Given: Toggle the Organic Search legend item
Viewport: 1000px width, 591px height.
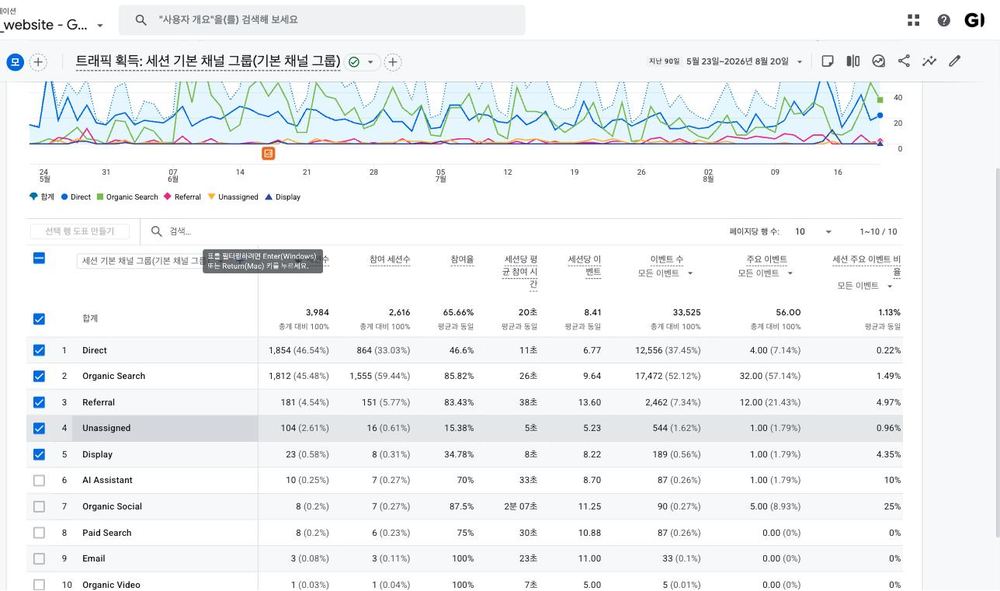Looking at the screenshot, I should 127,197.
